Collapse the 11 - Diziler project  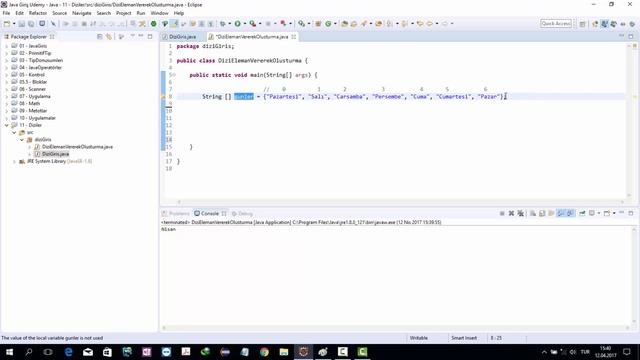coord(7,125)
